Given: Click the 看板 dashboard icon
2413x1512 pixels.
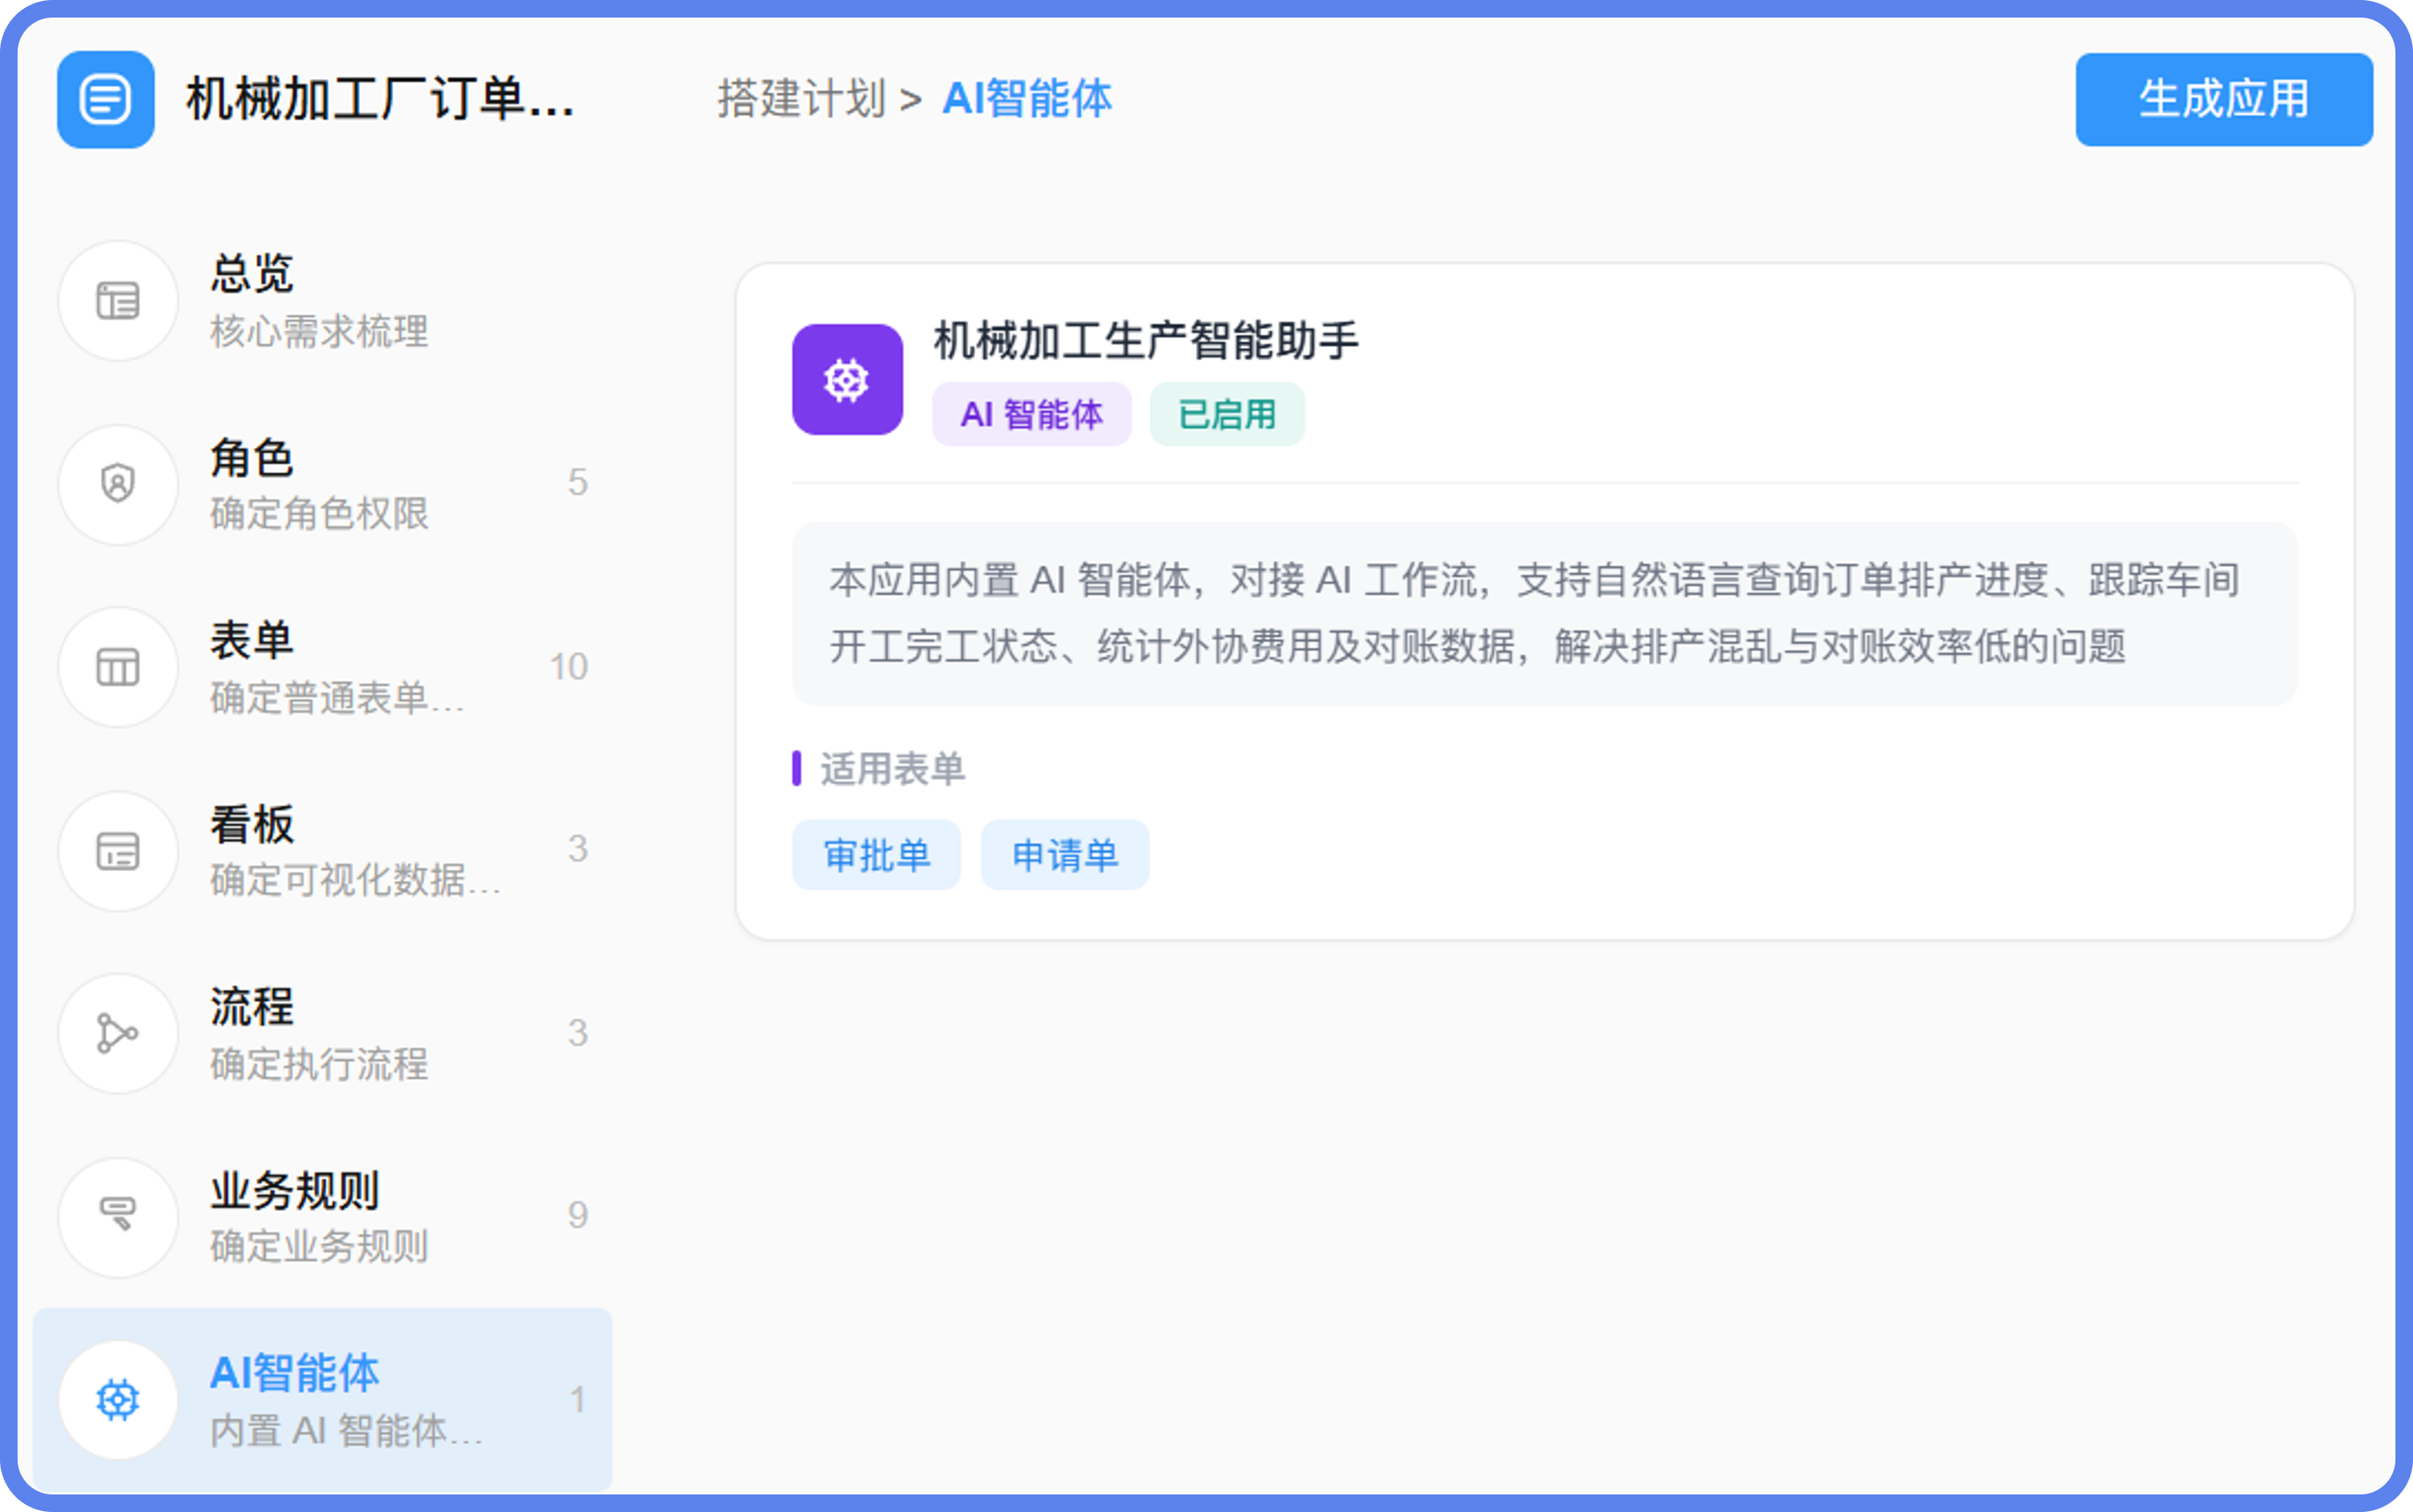Looking at the screenshot, I should 118,851.
